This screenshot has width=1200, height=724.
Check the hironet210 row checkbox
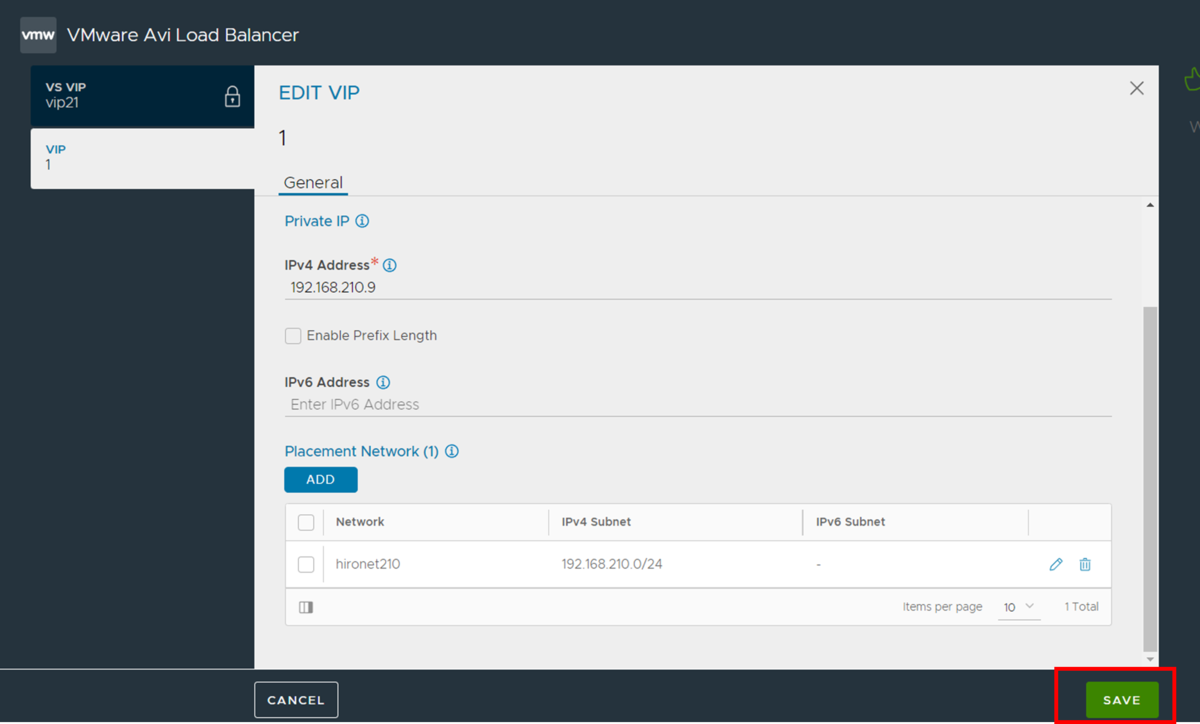click(x=306, y=565)
